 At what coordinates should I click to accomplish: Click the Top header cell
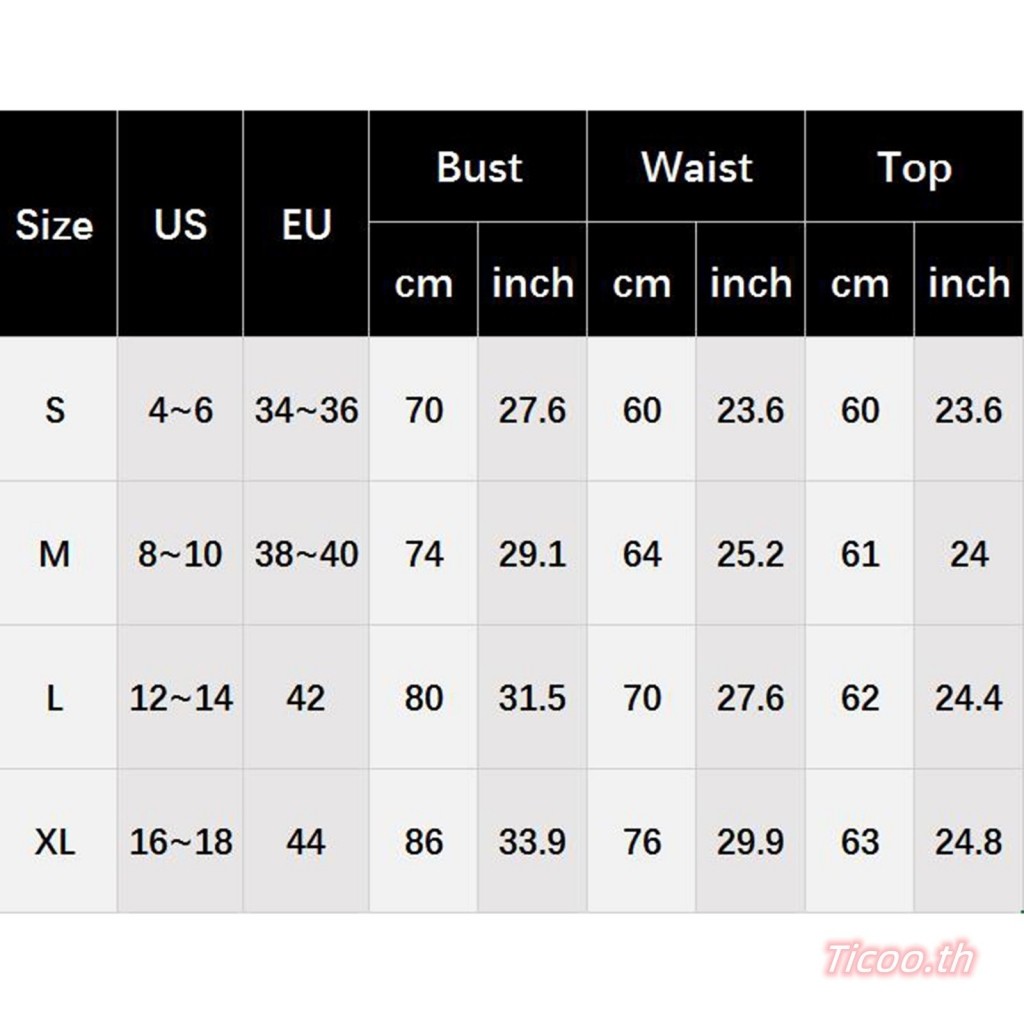[914, 167]
